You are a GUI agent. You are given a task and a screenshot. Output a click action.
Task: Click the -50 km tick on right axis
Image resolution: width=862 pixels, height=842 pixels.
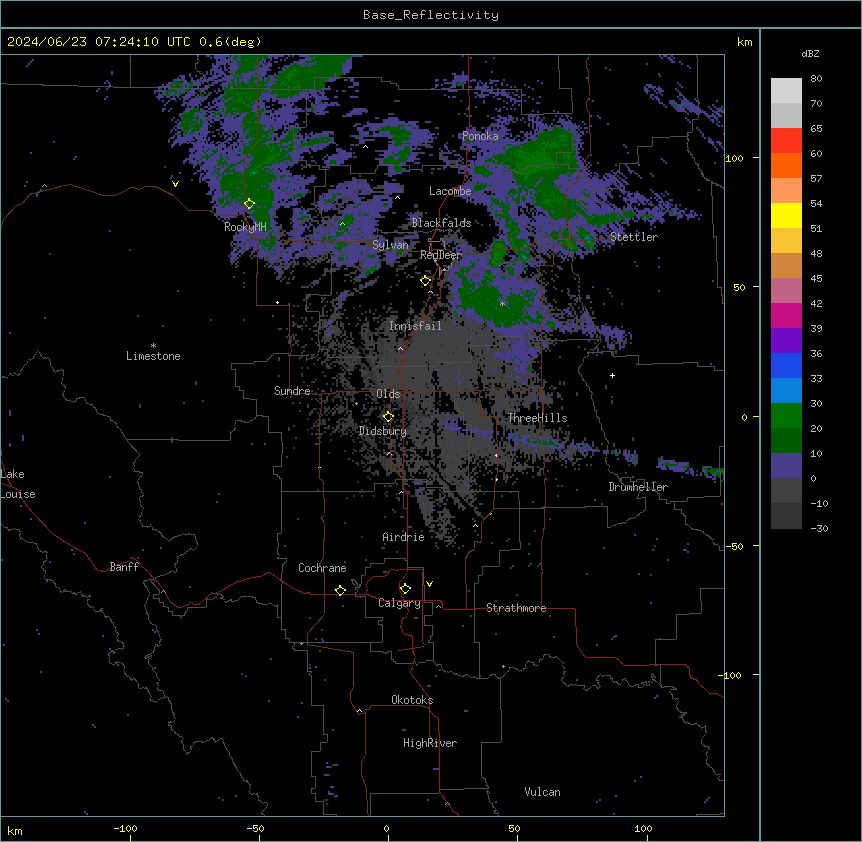[x=734, y=546]
